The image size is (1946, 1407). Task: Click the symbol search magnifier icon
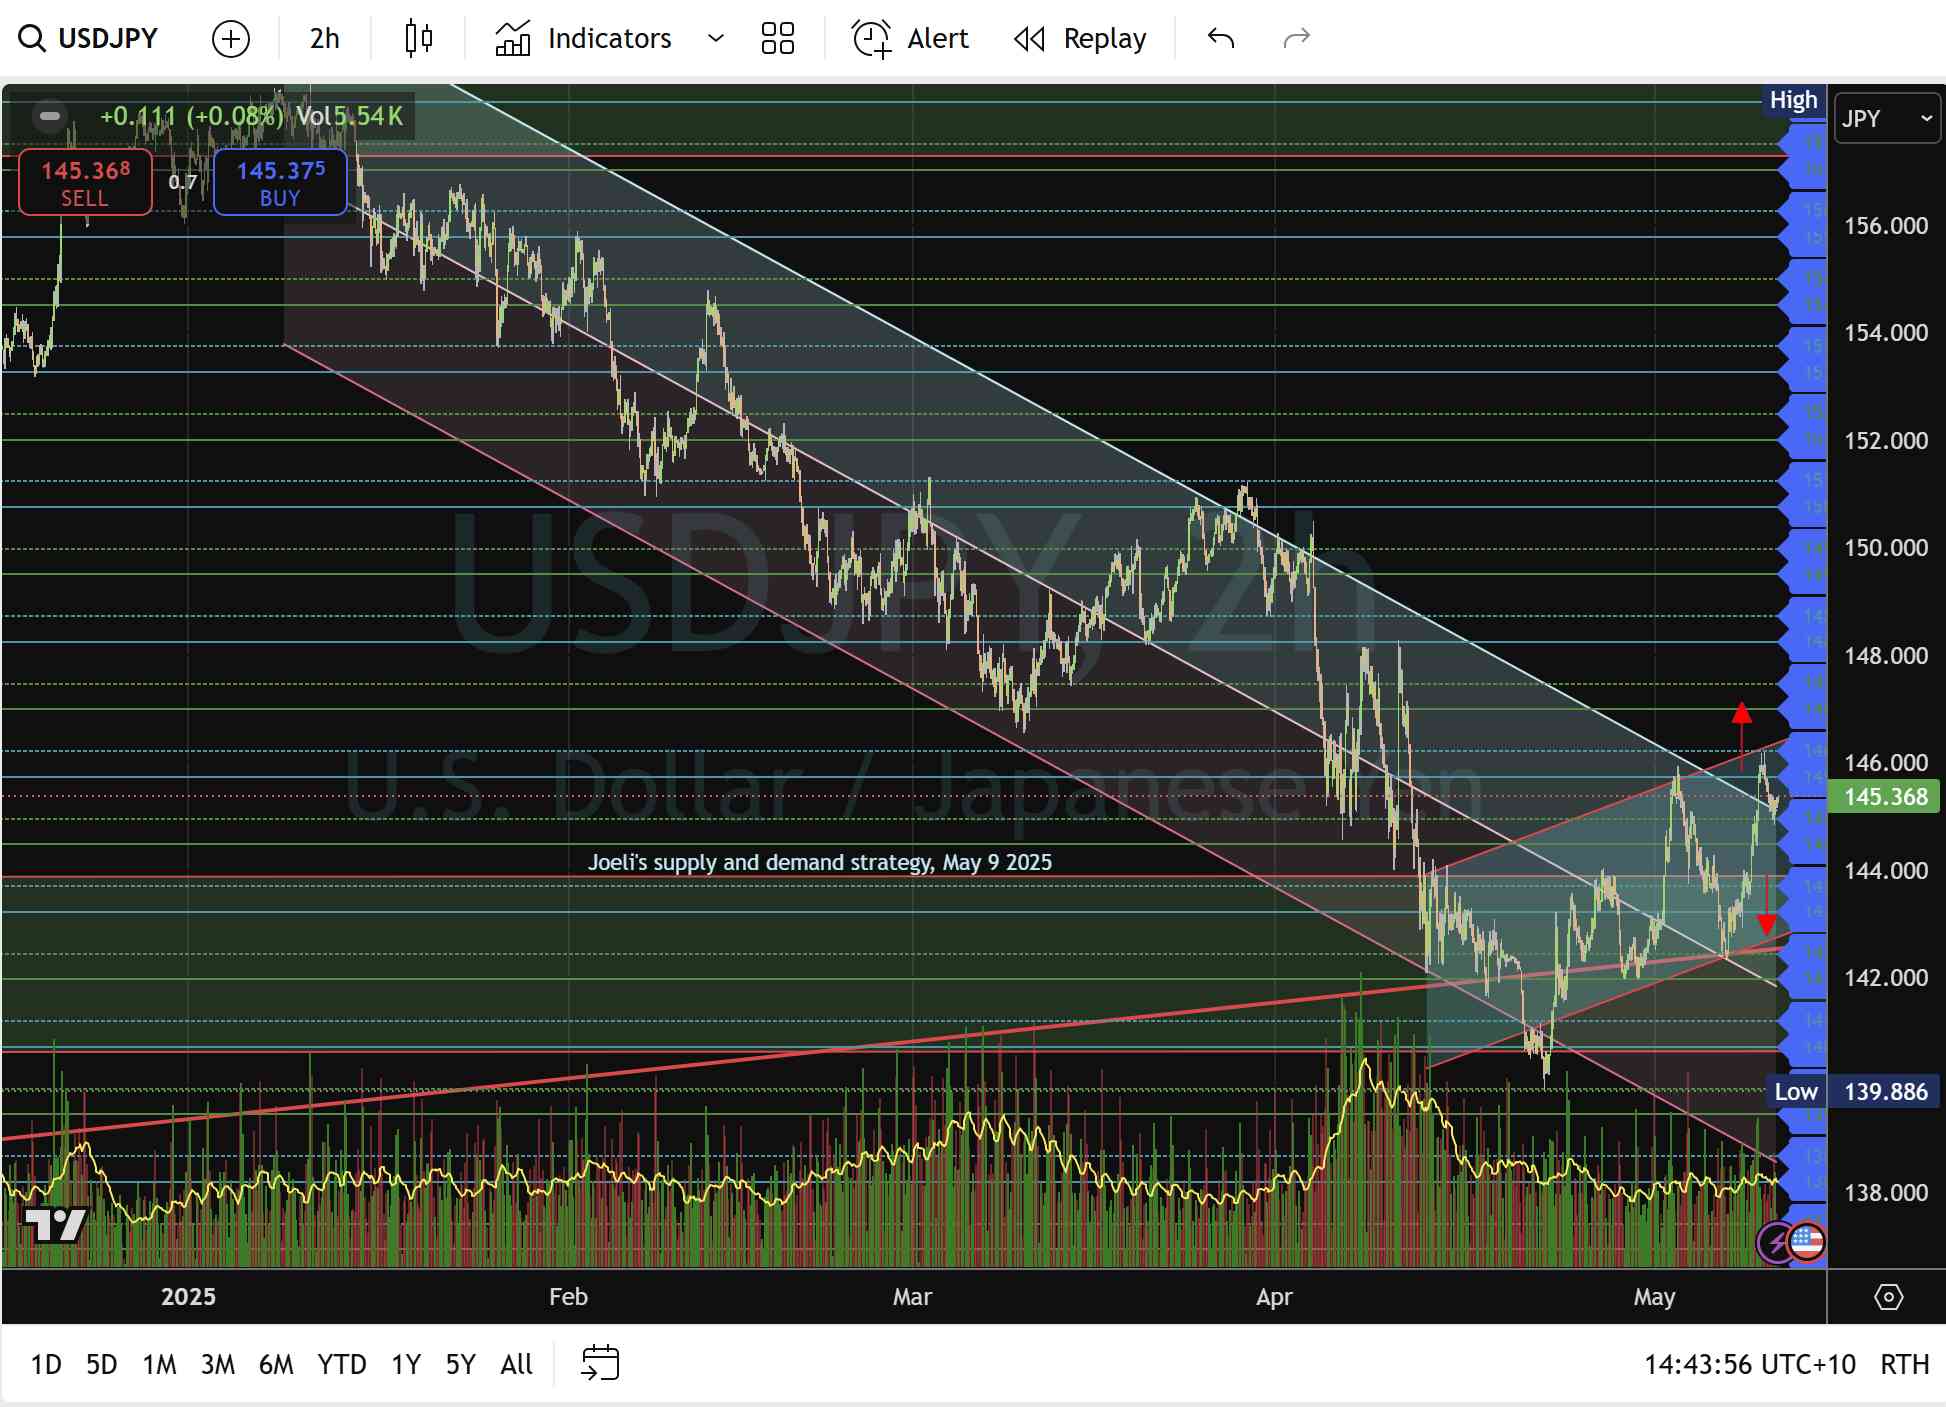[x=32, y=39]
